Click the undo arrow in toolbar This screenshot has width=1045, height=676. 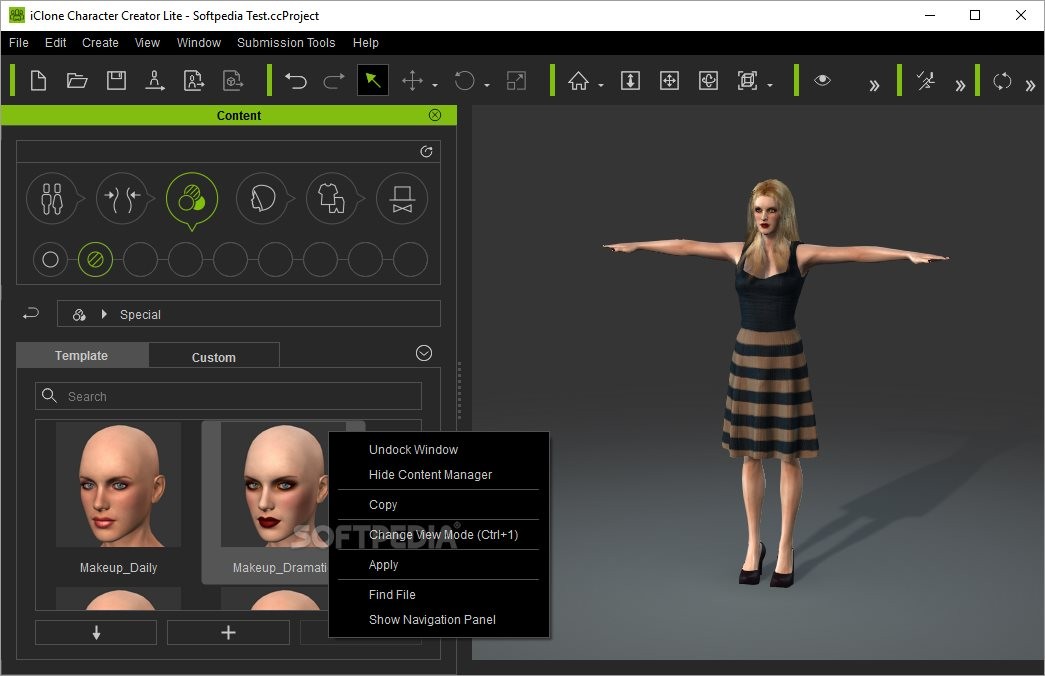click(x=296, y=81)
